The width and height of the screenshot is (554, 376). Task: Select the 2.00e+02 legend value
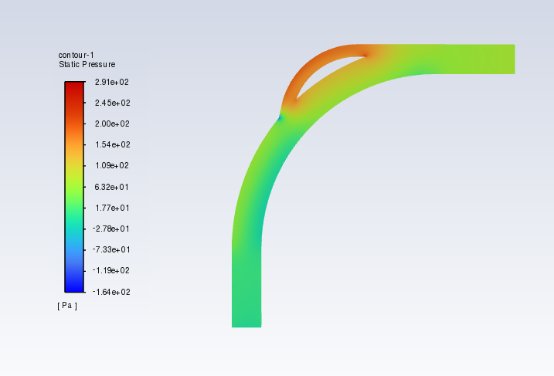pos(112,124)
